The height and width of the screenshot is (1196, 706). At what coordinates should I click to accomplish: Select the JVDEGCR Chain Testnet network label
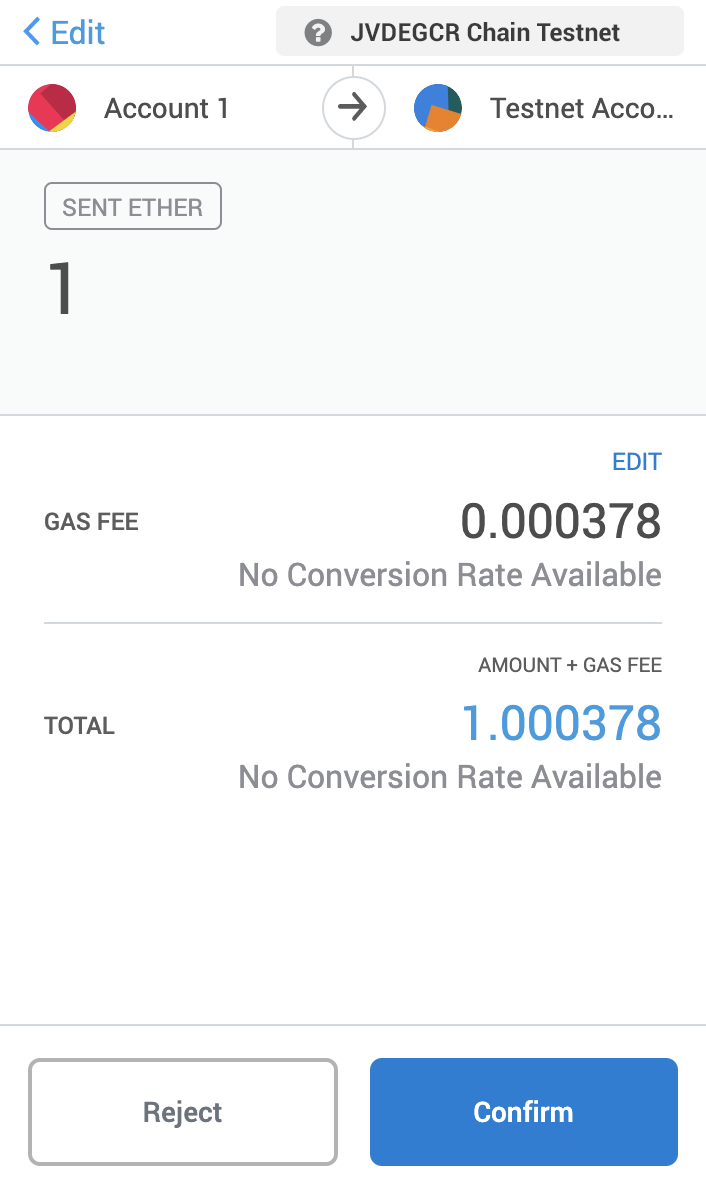point(485,33)
